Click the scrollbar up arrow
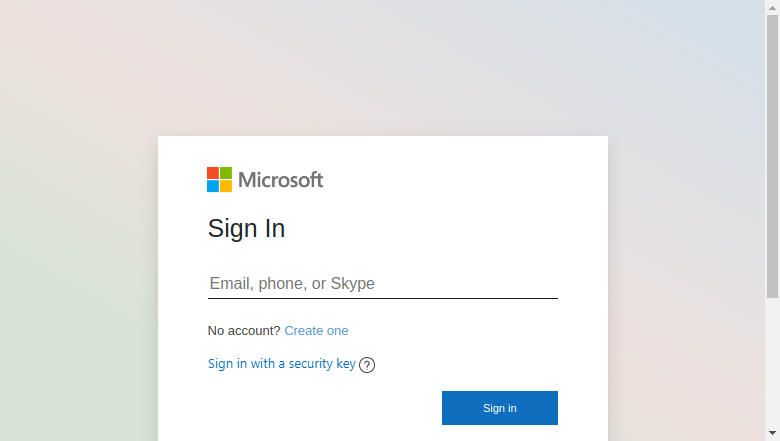The image size is (780, 441). [772, 7]
